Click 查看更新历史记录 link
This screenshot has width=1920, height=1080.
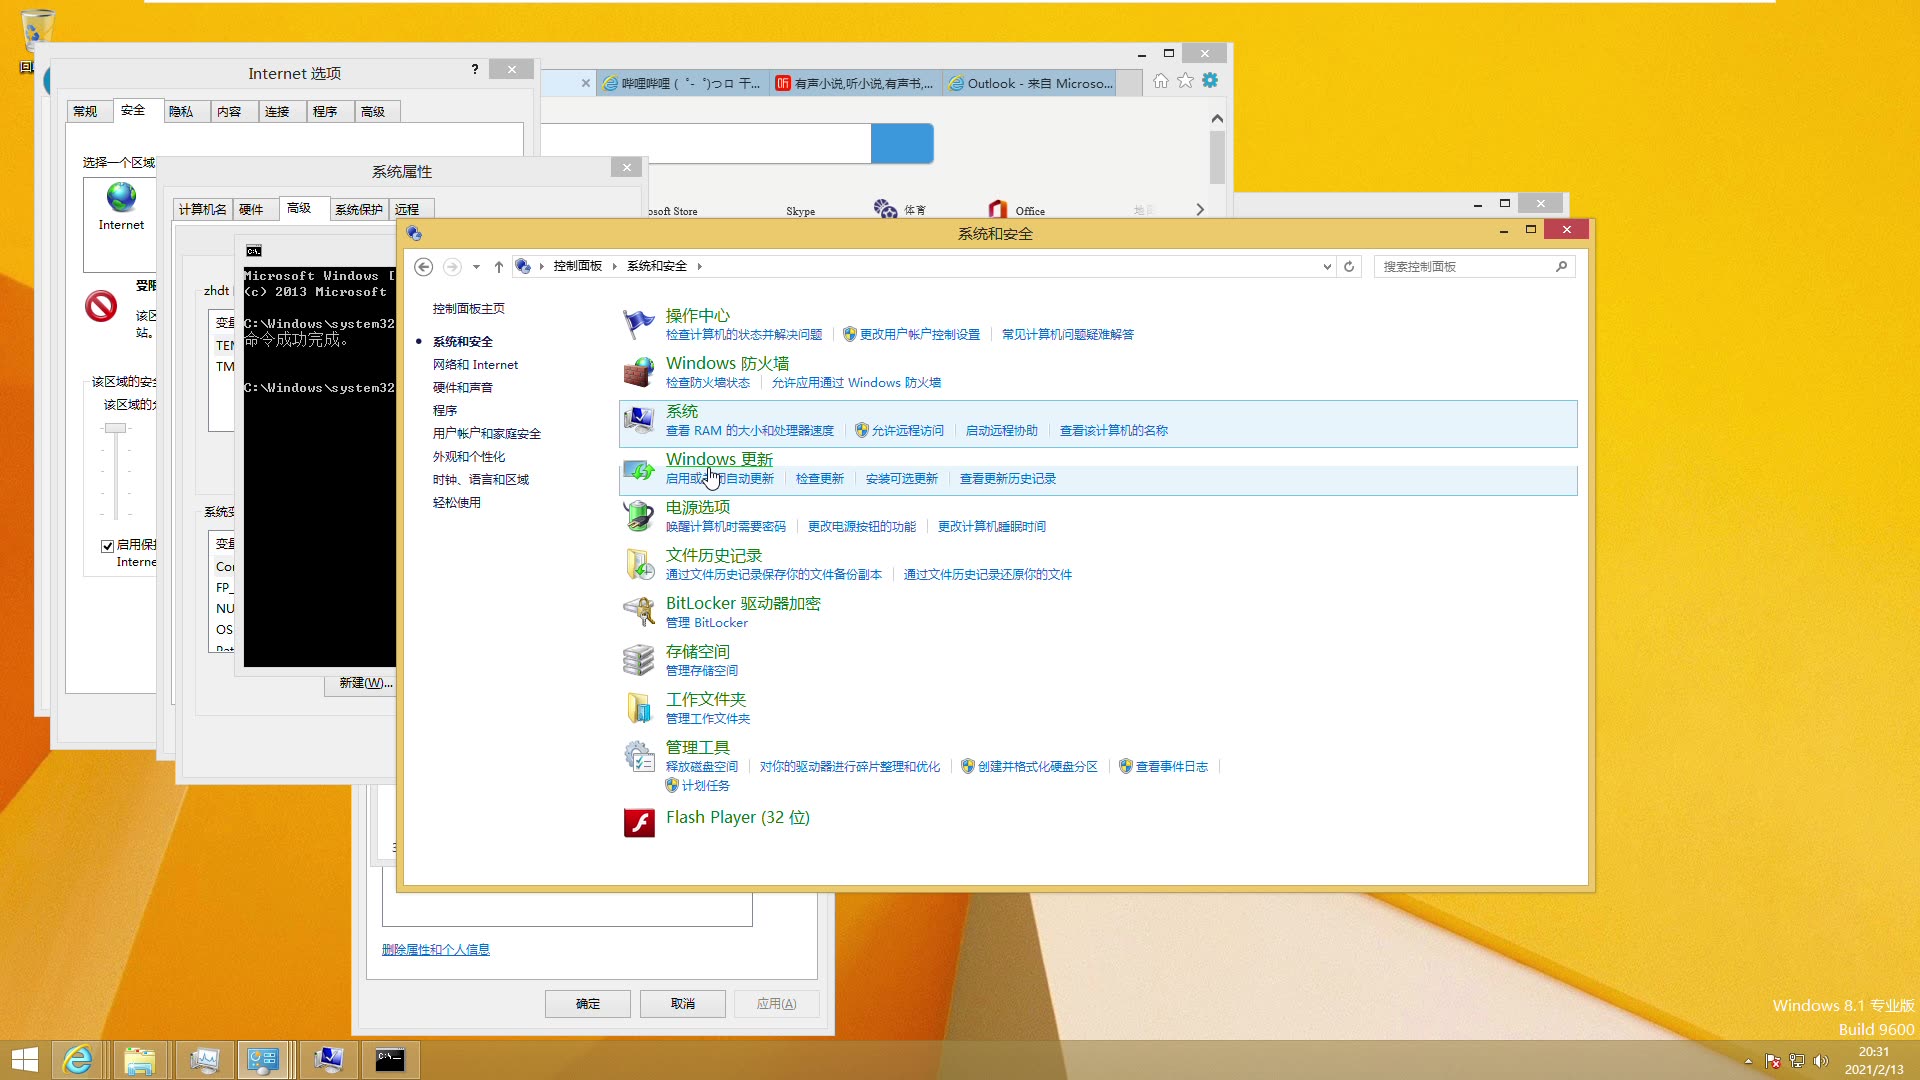tap(1008, 479)
